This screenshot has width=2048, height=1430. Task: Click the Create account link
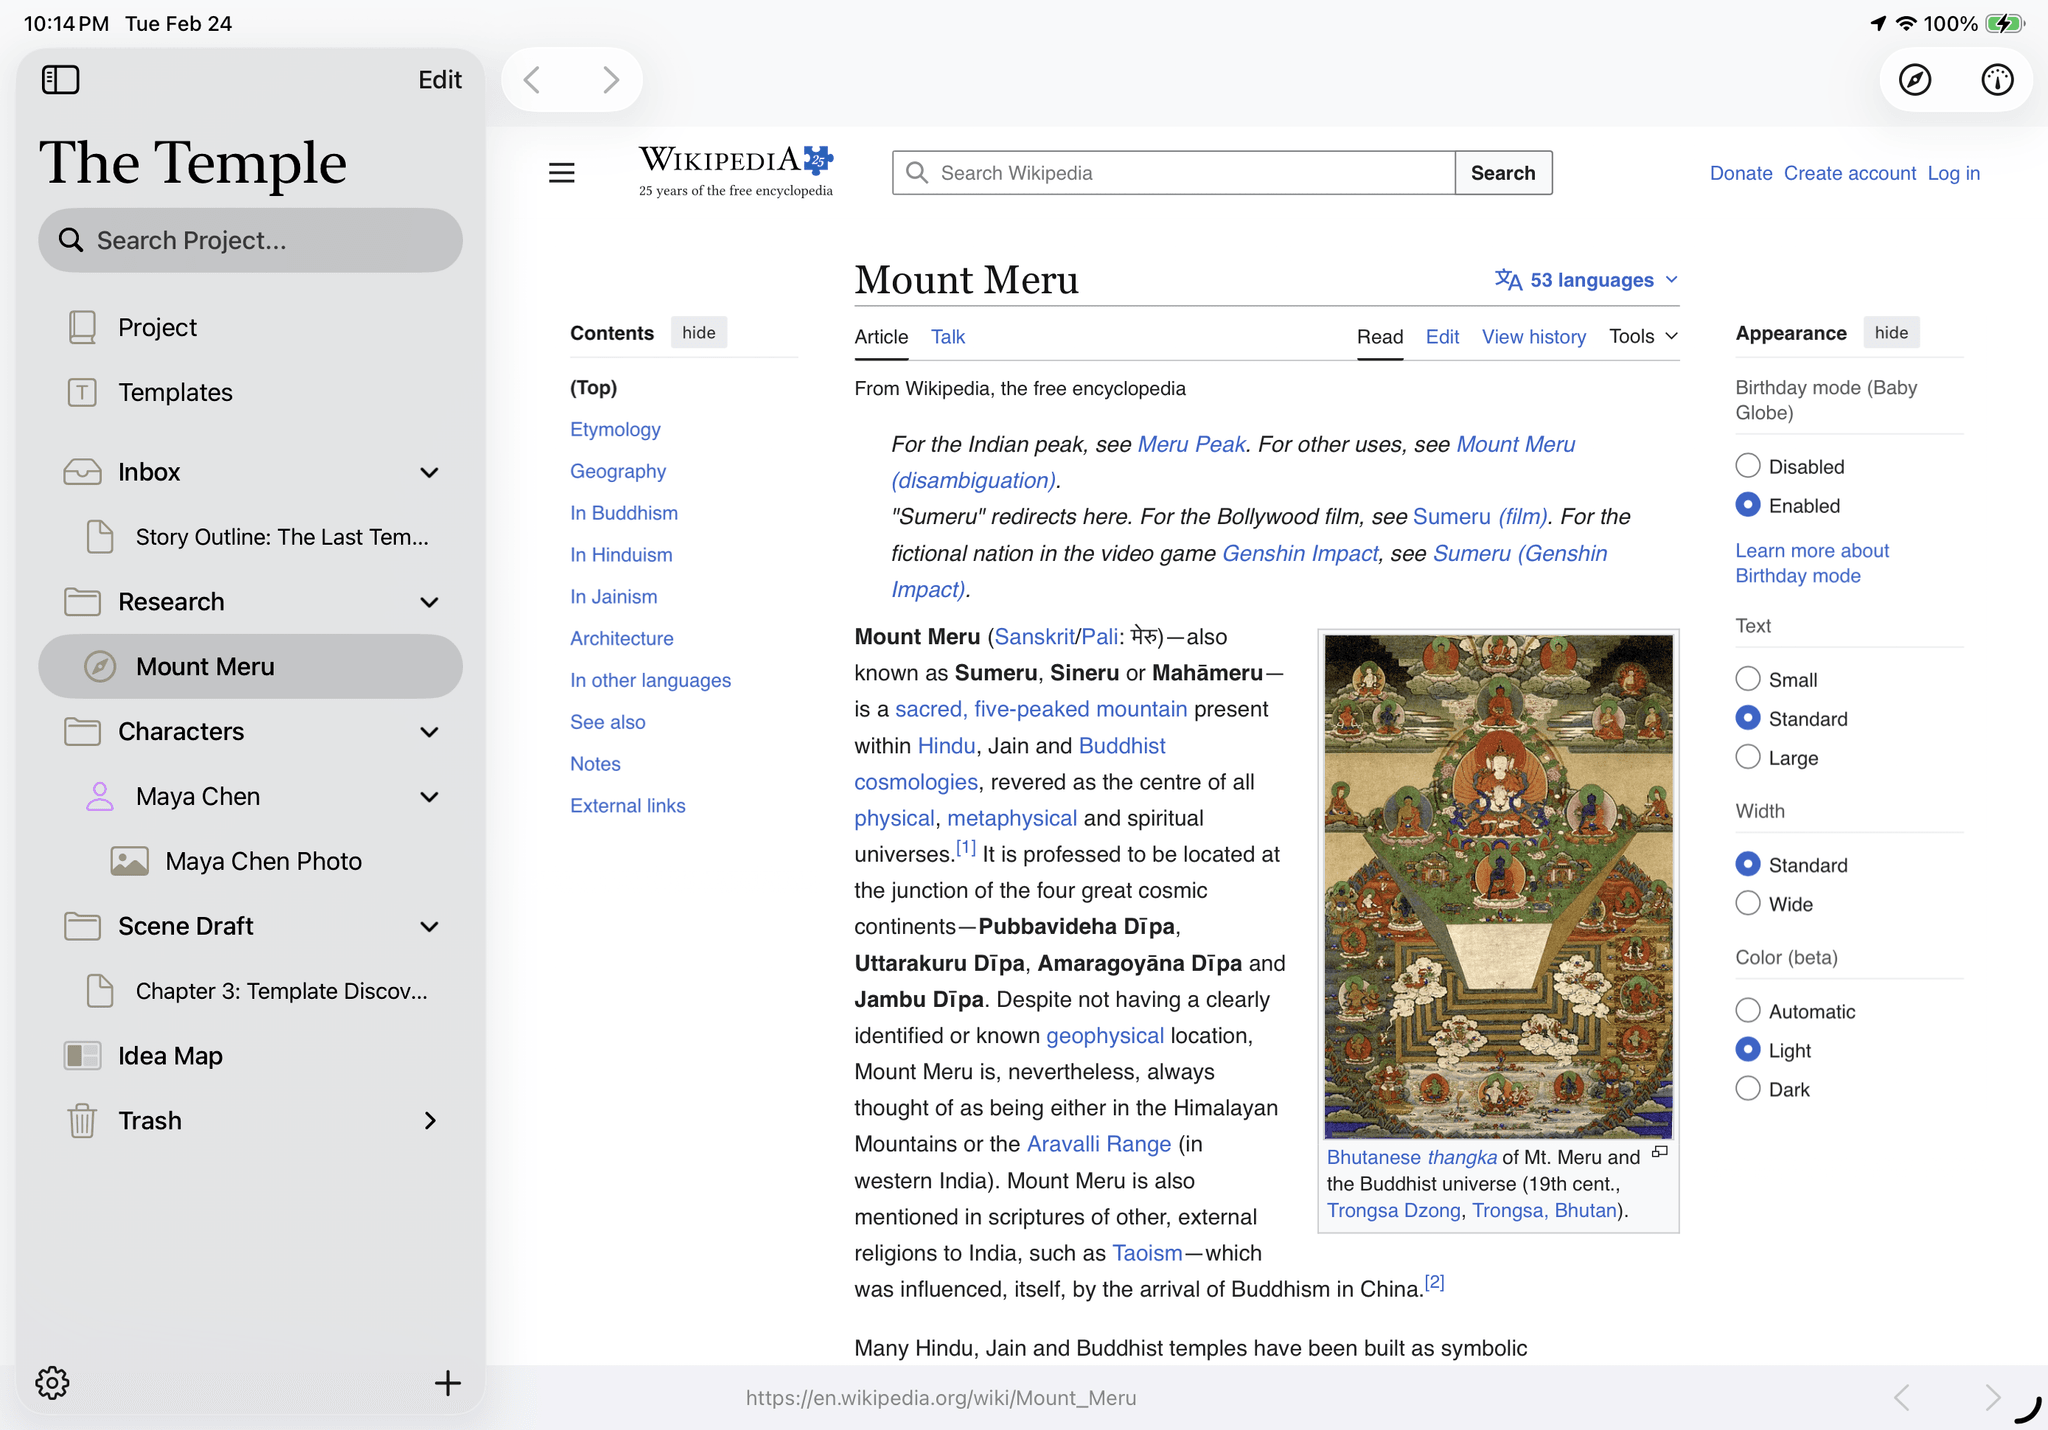coord(1850,173)
